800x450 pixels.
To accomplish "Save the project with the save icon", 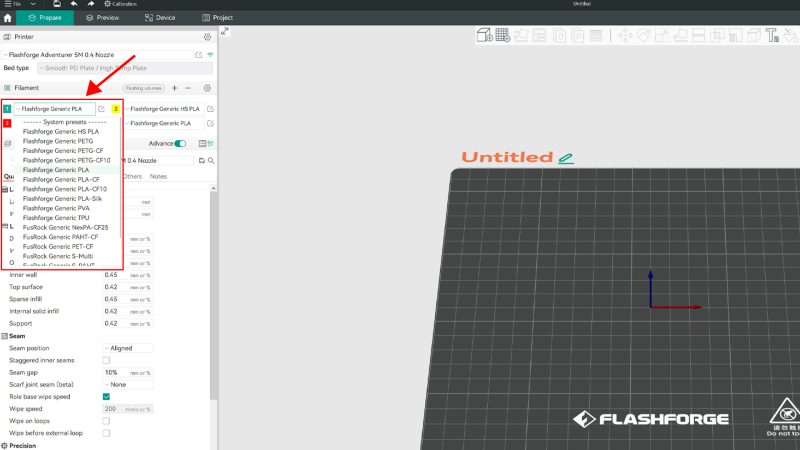I will (x=57, y=4).
